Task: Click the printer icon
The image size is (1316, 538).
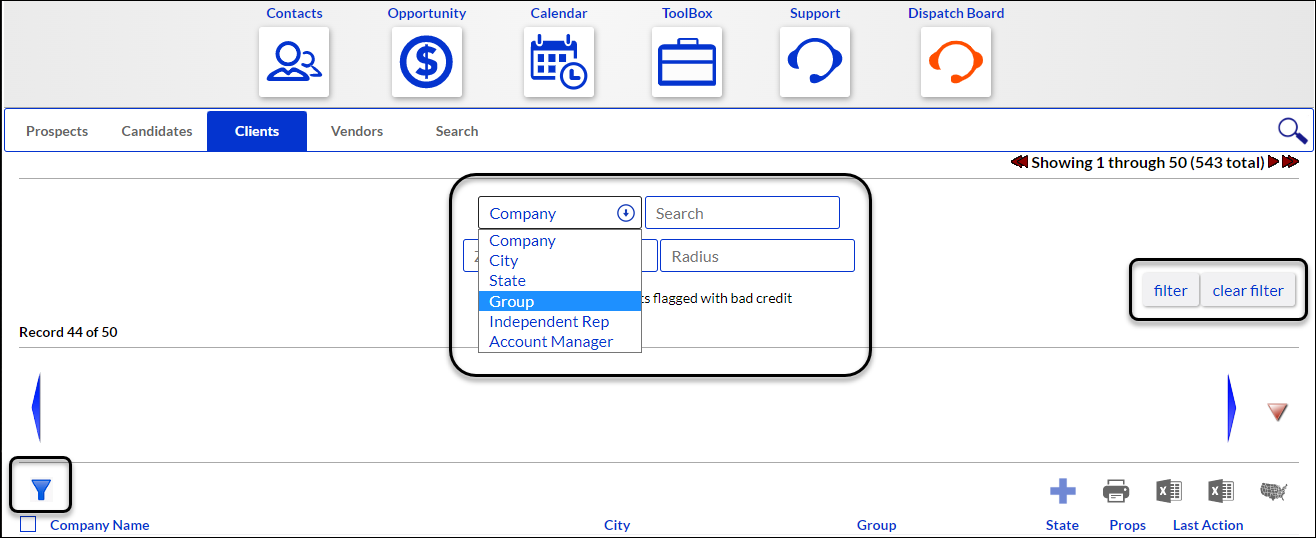Action: [x=1116, y=491]
